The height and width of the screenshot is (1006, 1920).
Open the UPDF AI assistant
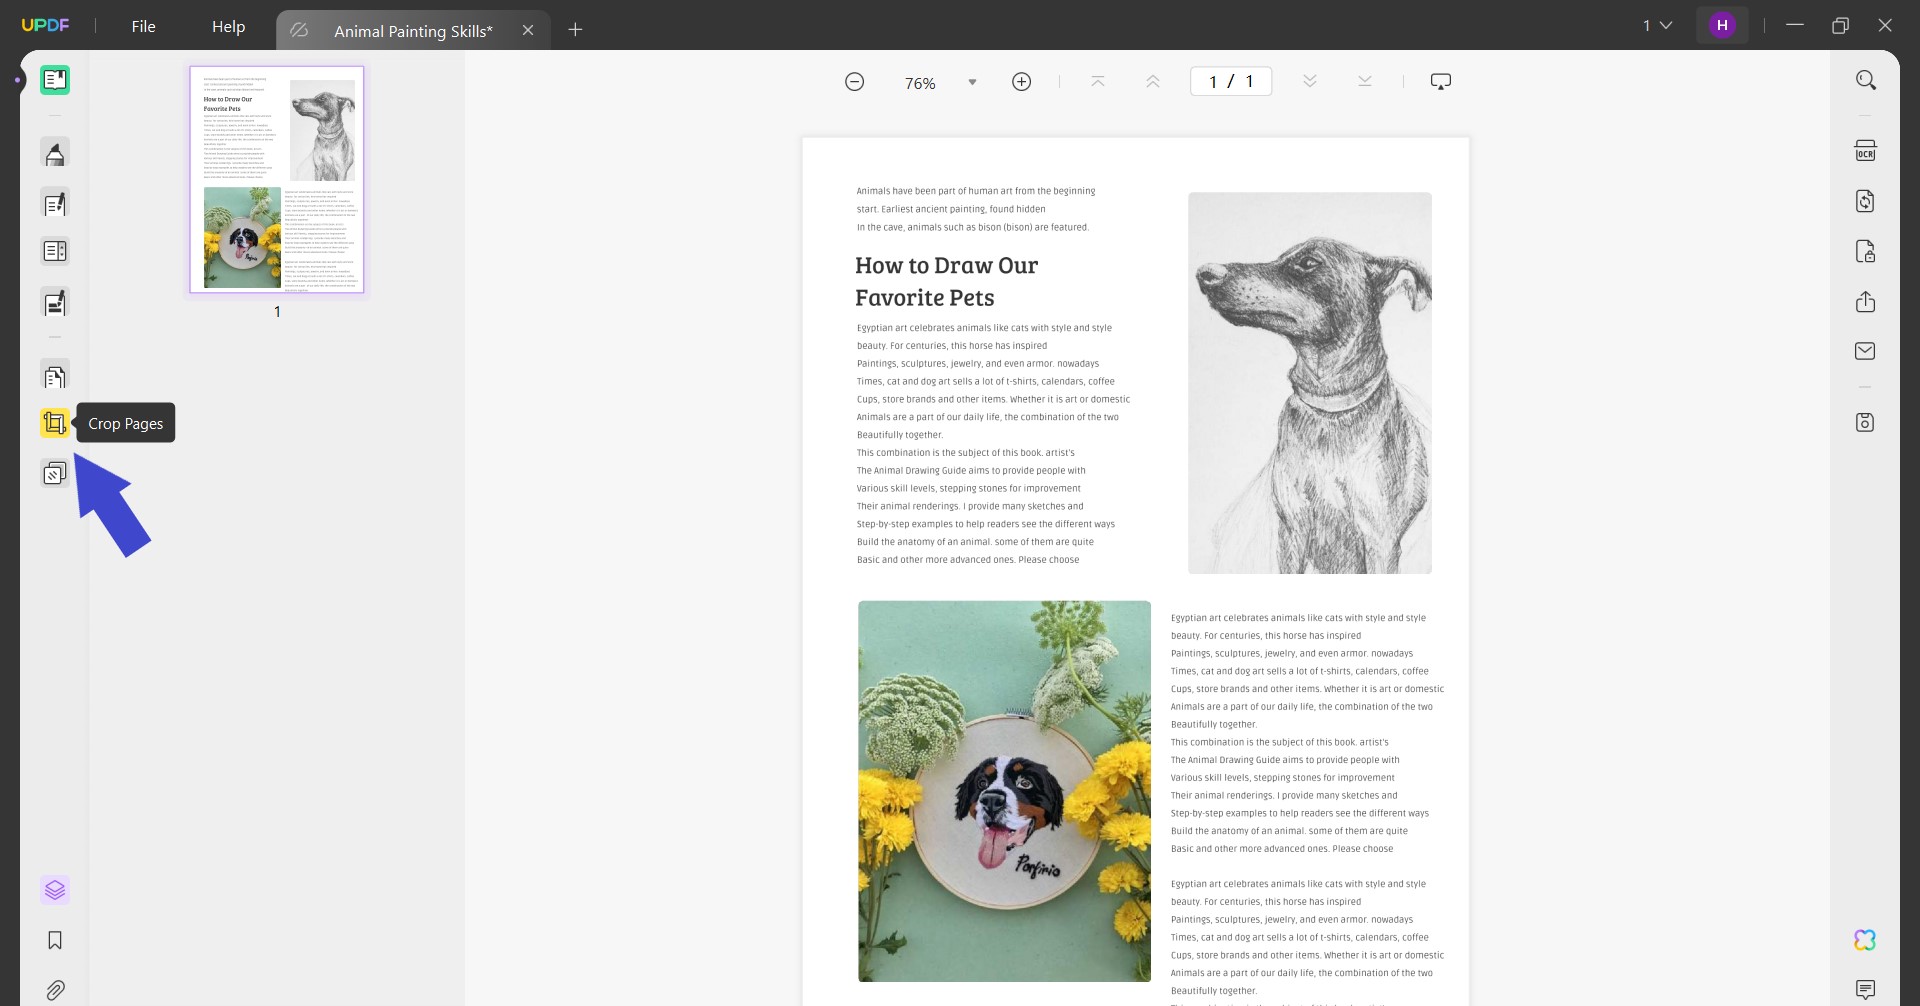click(x=1864, y=940)
